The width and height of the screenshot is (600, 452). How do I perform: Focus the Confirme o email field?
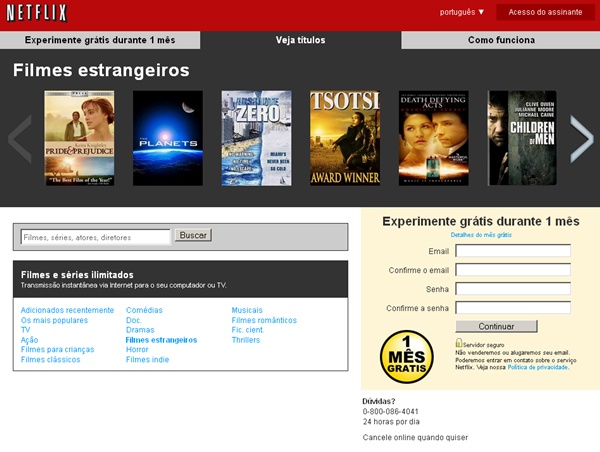click(x=513, y=270)
